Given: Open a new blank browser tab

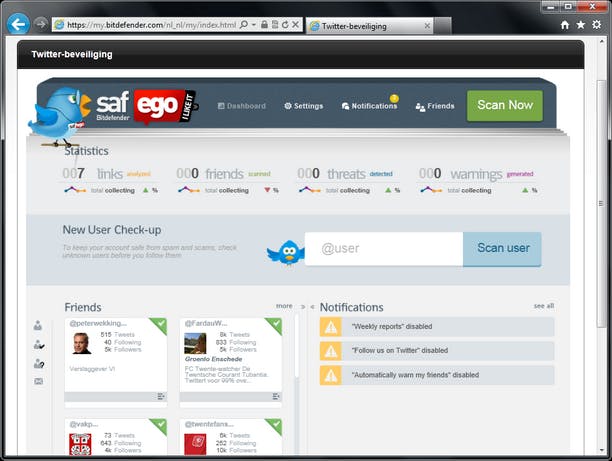Looking at the screenshot, I should pos(443,26).
